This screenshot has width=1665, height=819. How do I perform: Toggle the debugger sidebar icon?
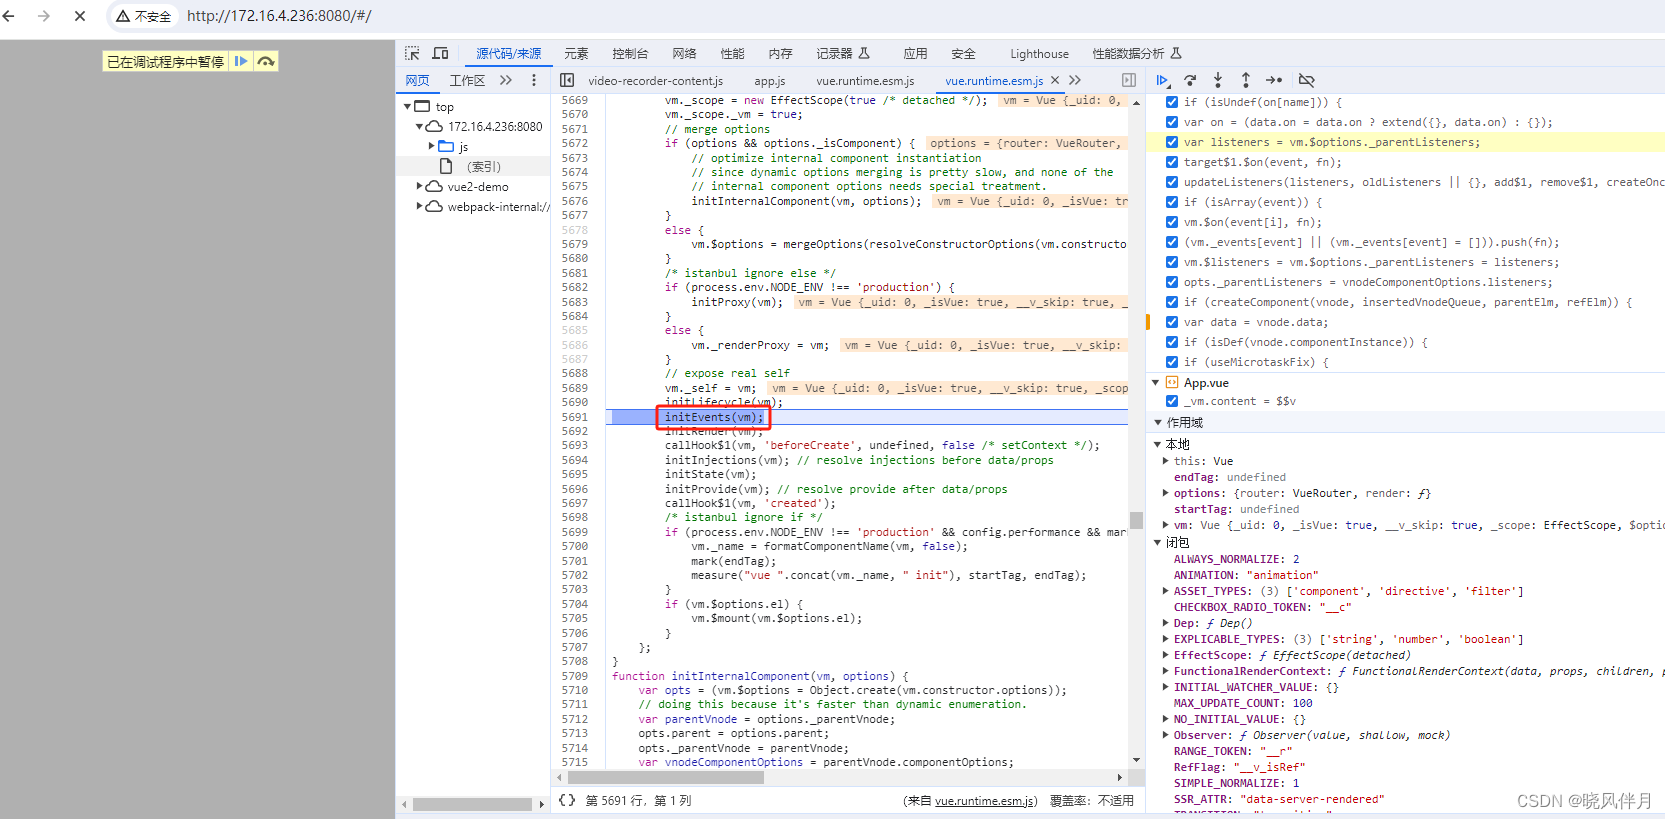point(1129,80)
